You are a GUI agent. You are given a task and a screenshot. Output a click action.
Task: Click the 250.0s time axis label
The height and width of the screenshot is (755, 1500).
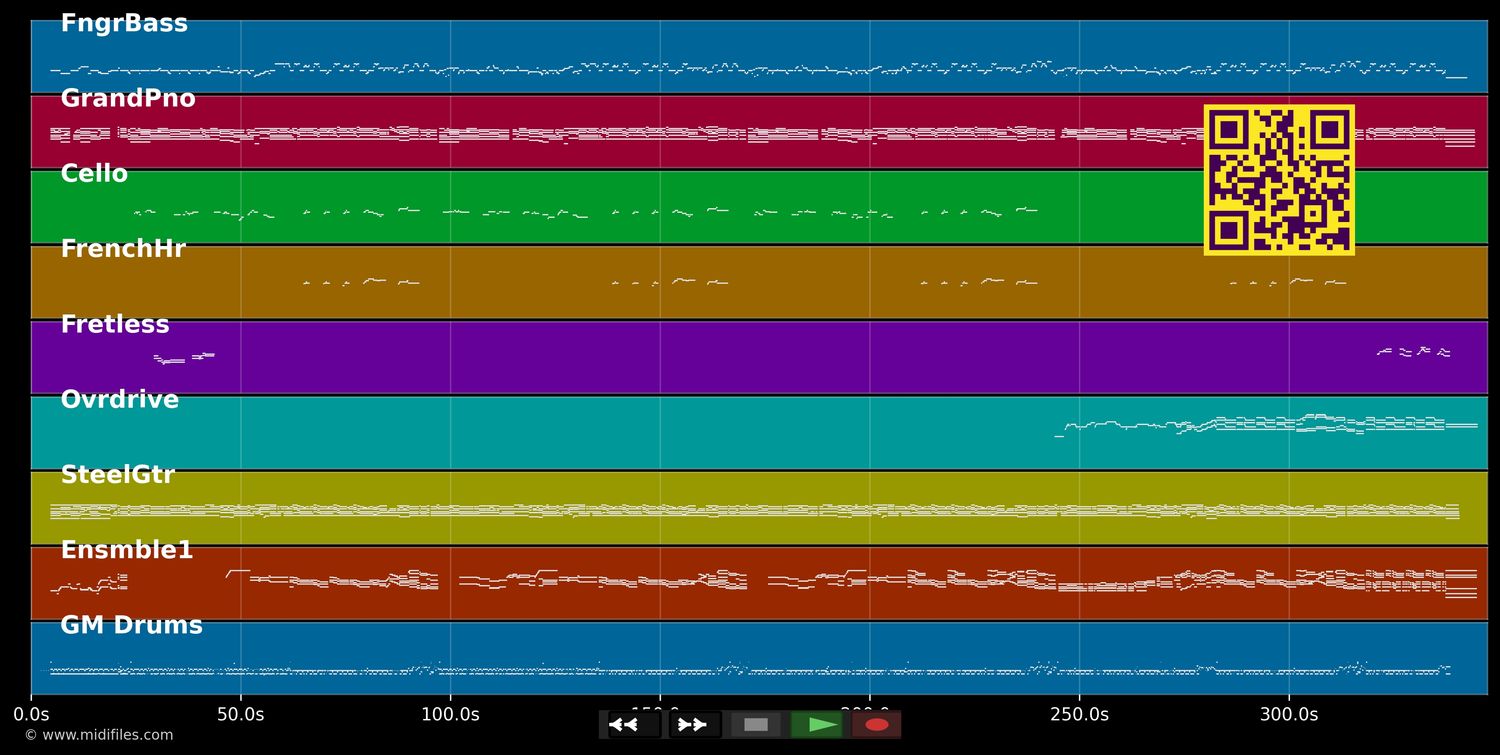click(1079, 714)
